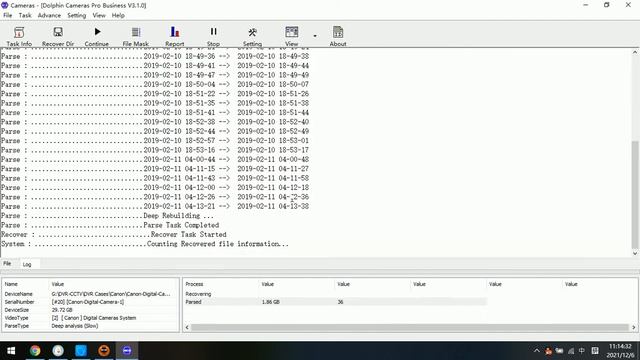Click the [#20] [Canon-Digital-Camera-1] value
640x360 pixels.
[88, 302]
